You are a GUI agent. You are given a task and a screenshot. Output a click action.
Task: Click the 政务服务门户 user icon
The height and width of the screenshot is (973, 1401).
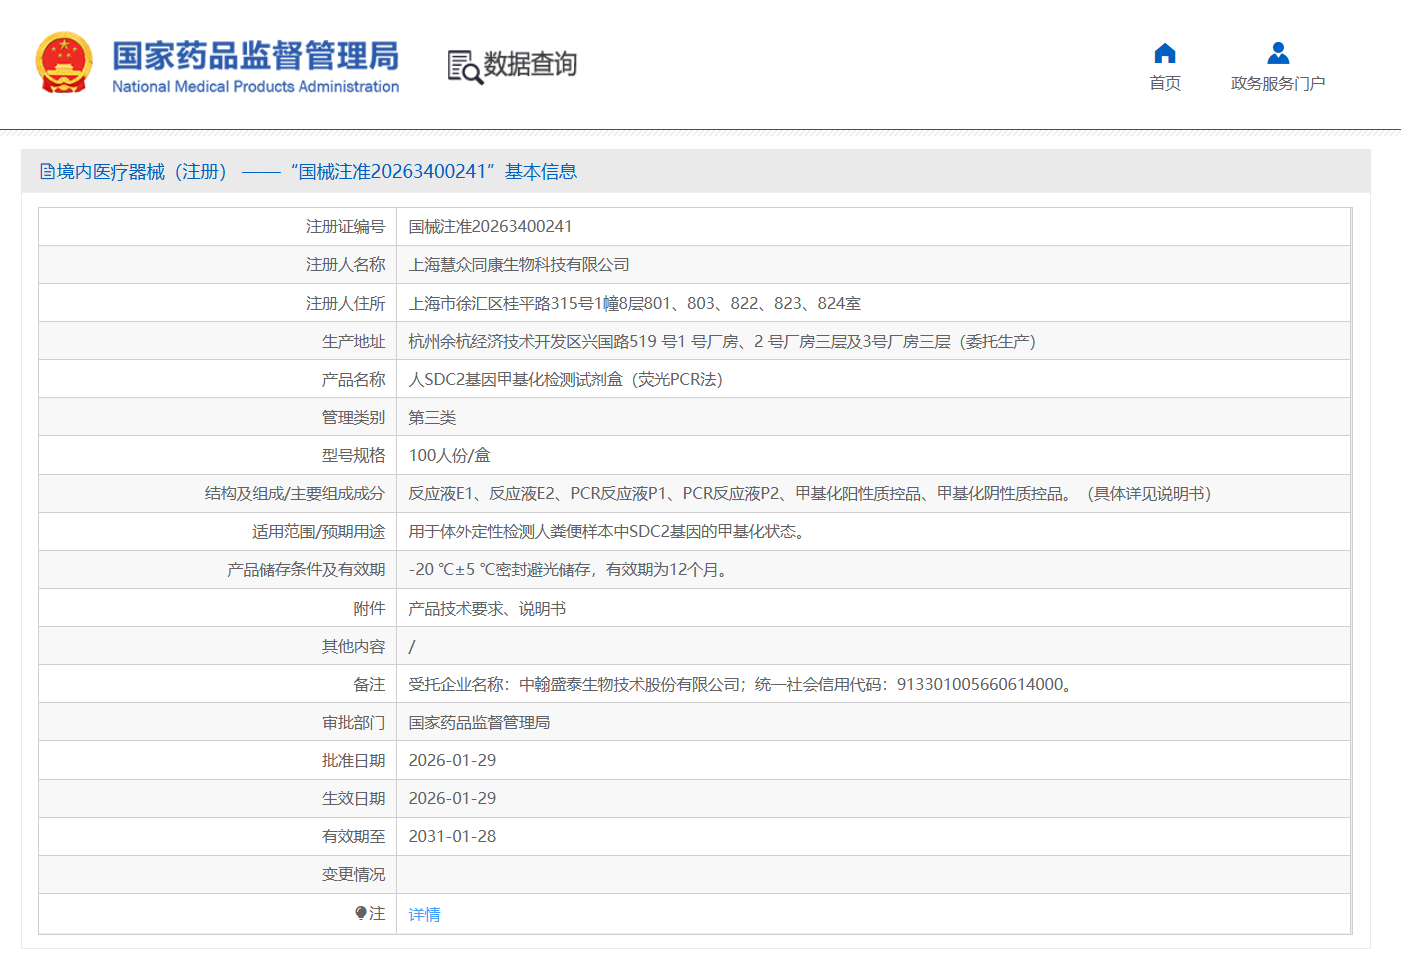(x=1277, y=53)
